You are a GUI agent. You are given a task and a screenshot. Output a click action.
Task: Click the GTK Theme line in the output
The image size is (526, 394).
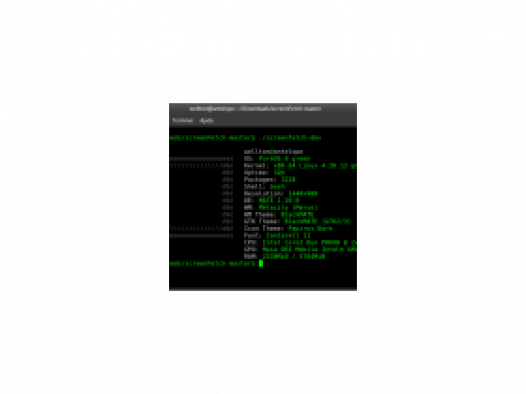point(297,221)
